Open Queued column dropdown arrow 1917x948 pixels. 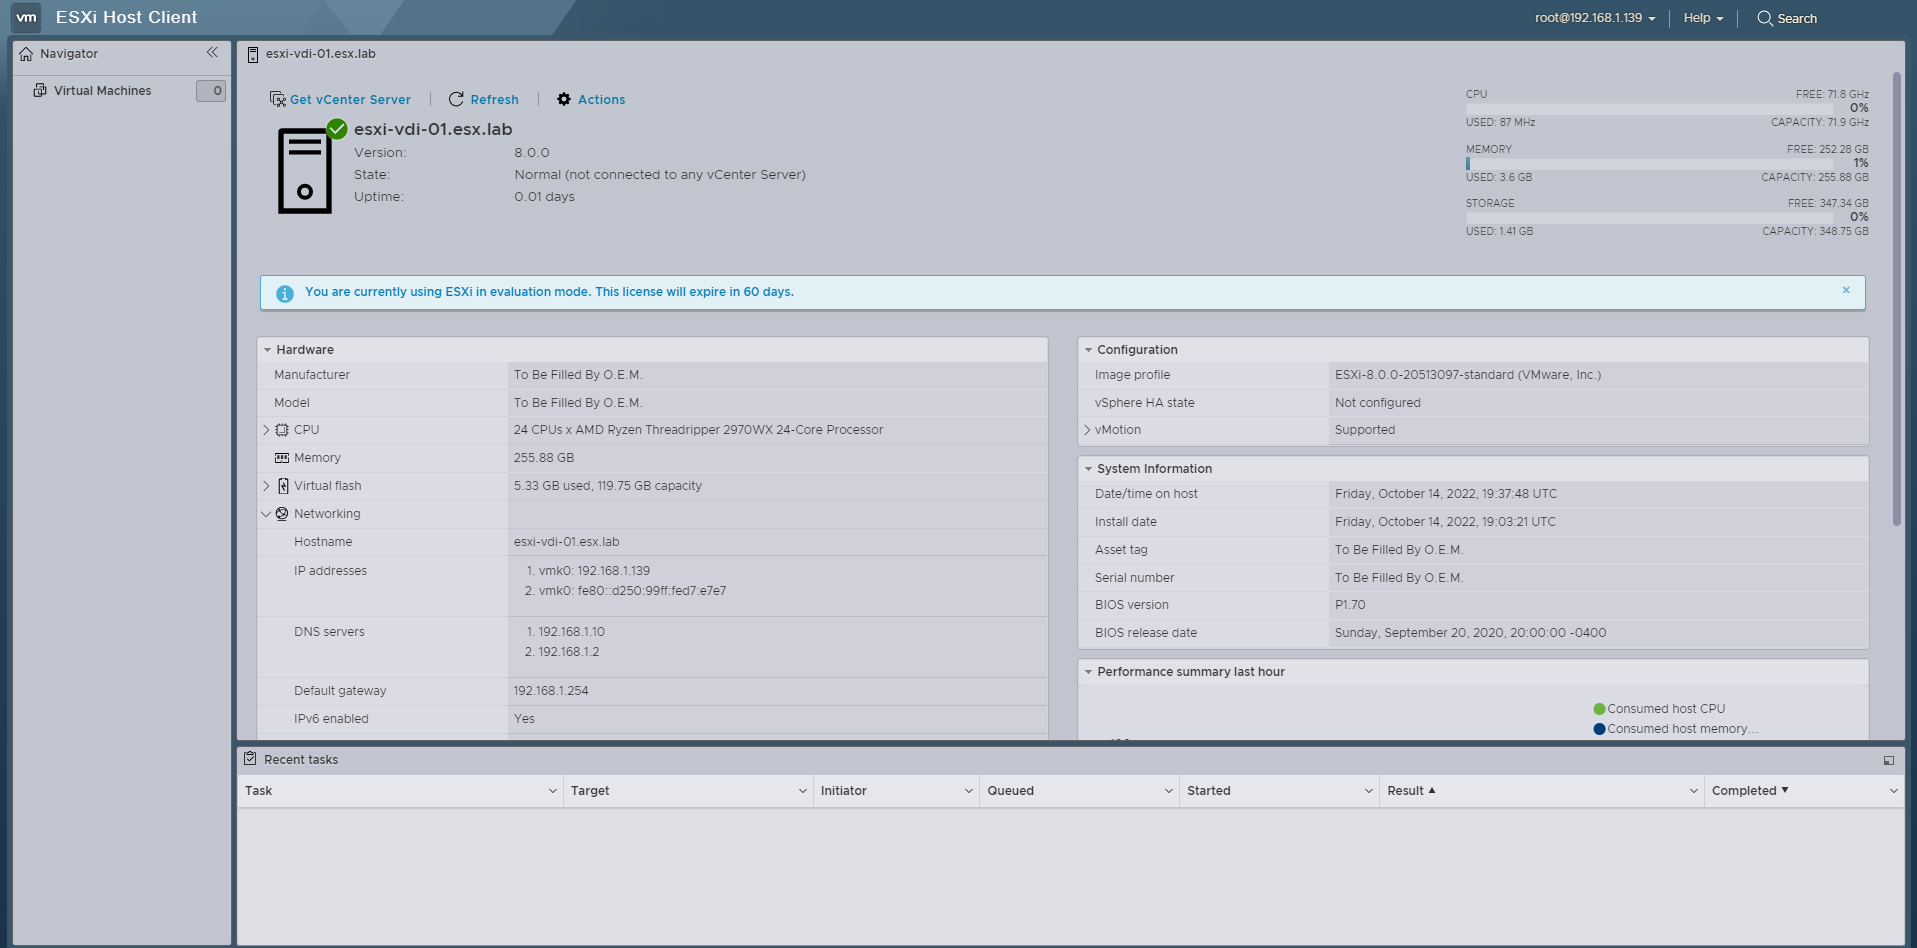(x=1168, y=791)
